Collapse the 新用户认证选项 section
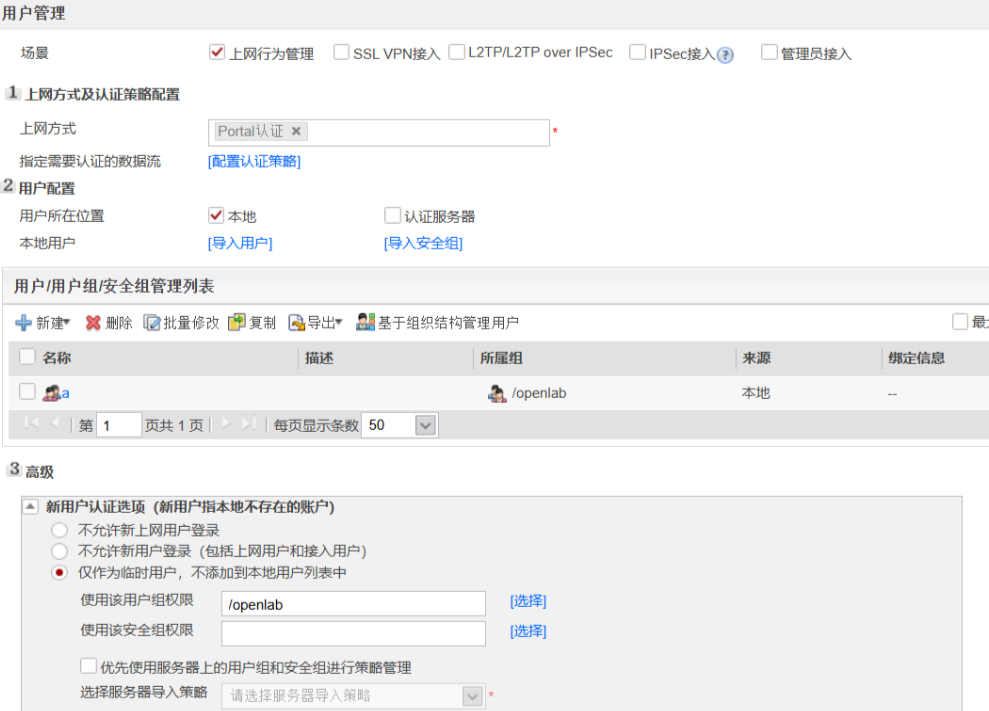 tap(30, 507)
